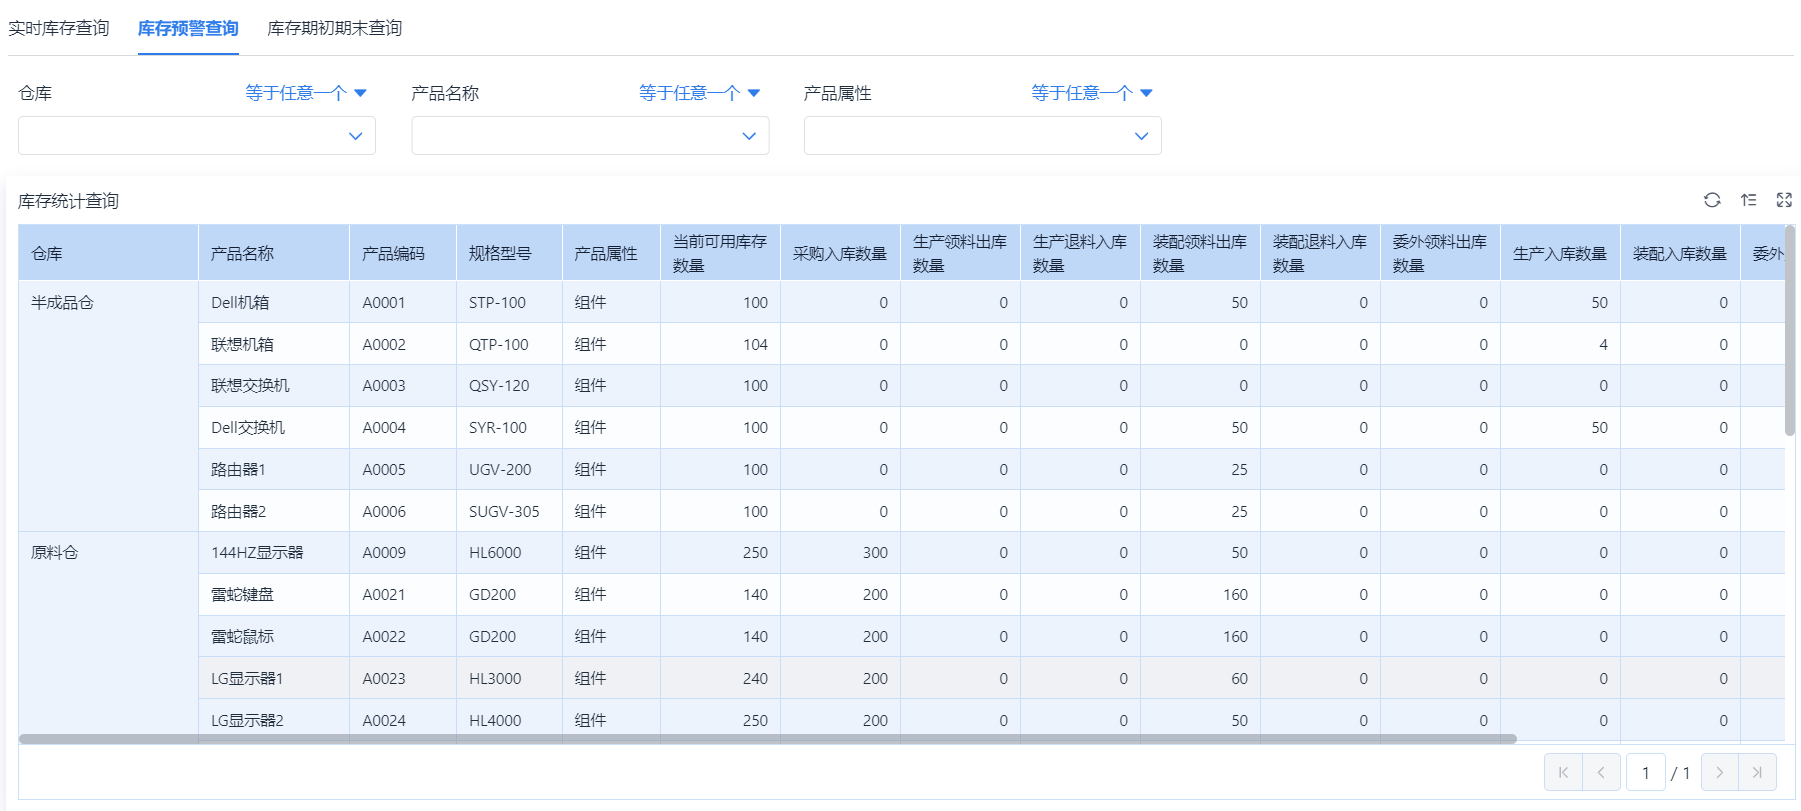The image size is (1801, 811).
Task: Click the 104 available stock value
Action: [720, 344]
